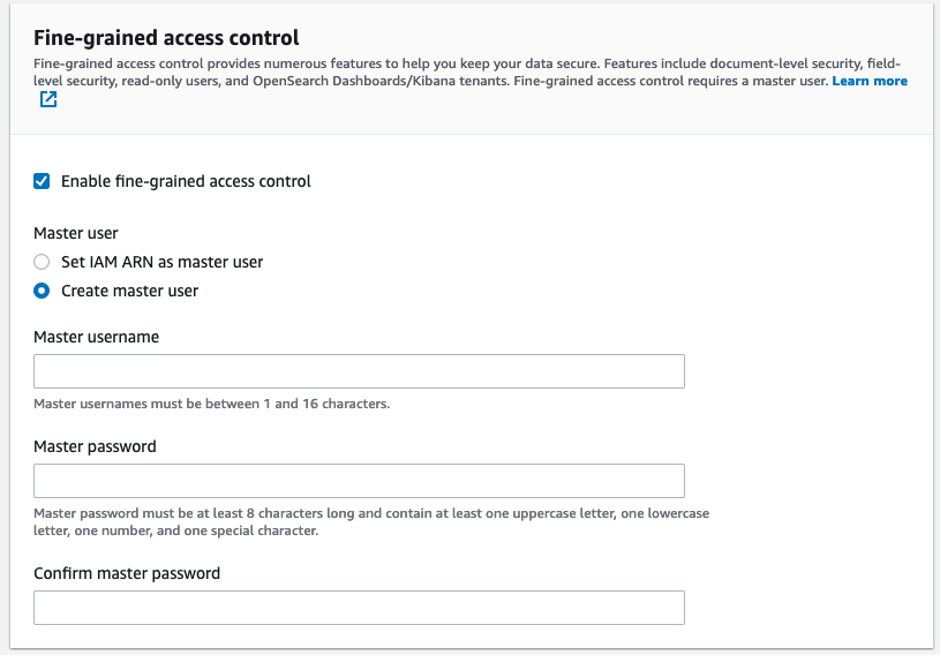This screenshot has height=656, width=941.
Task: Click into the Master password input field
Action: click(359, 481)
